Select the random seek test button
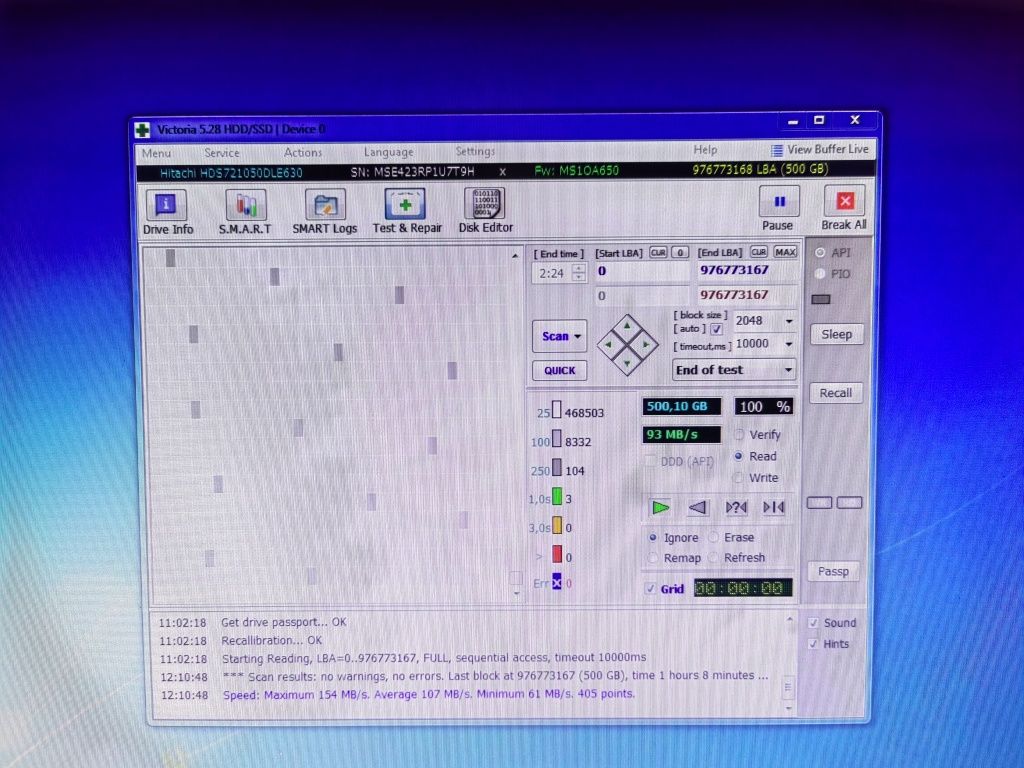Image resolution: width=1024 pixels, height=768 pixels. (x=736, y=507)
